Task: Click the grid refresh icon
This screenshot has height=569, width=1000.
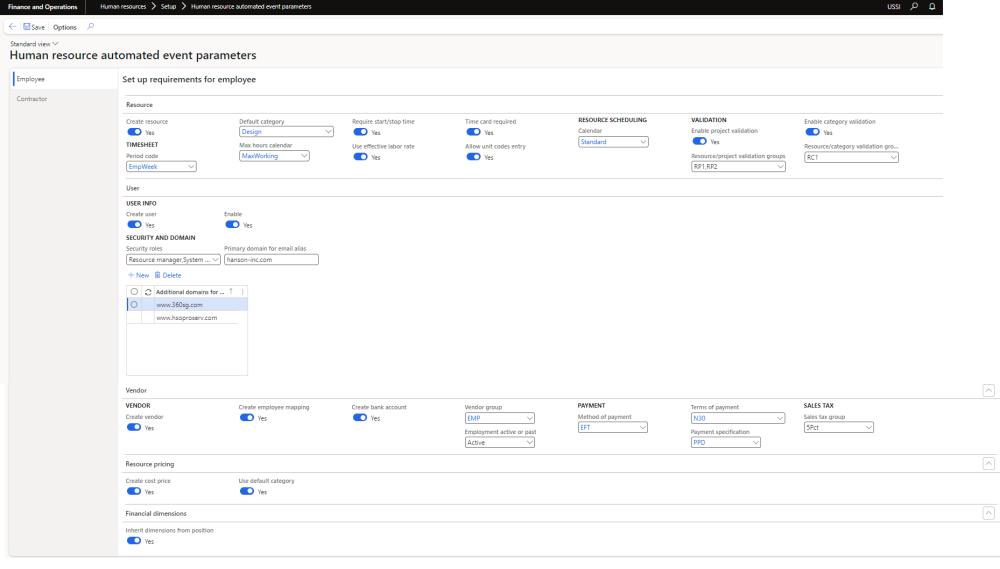Action: click(148, 291)
